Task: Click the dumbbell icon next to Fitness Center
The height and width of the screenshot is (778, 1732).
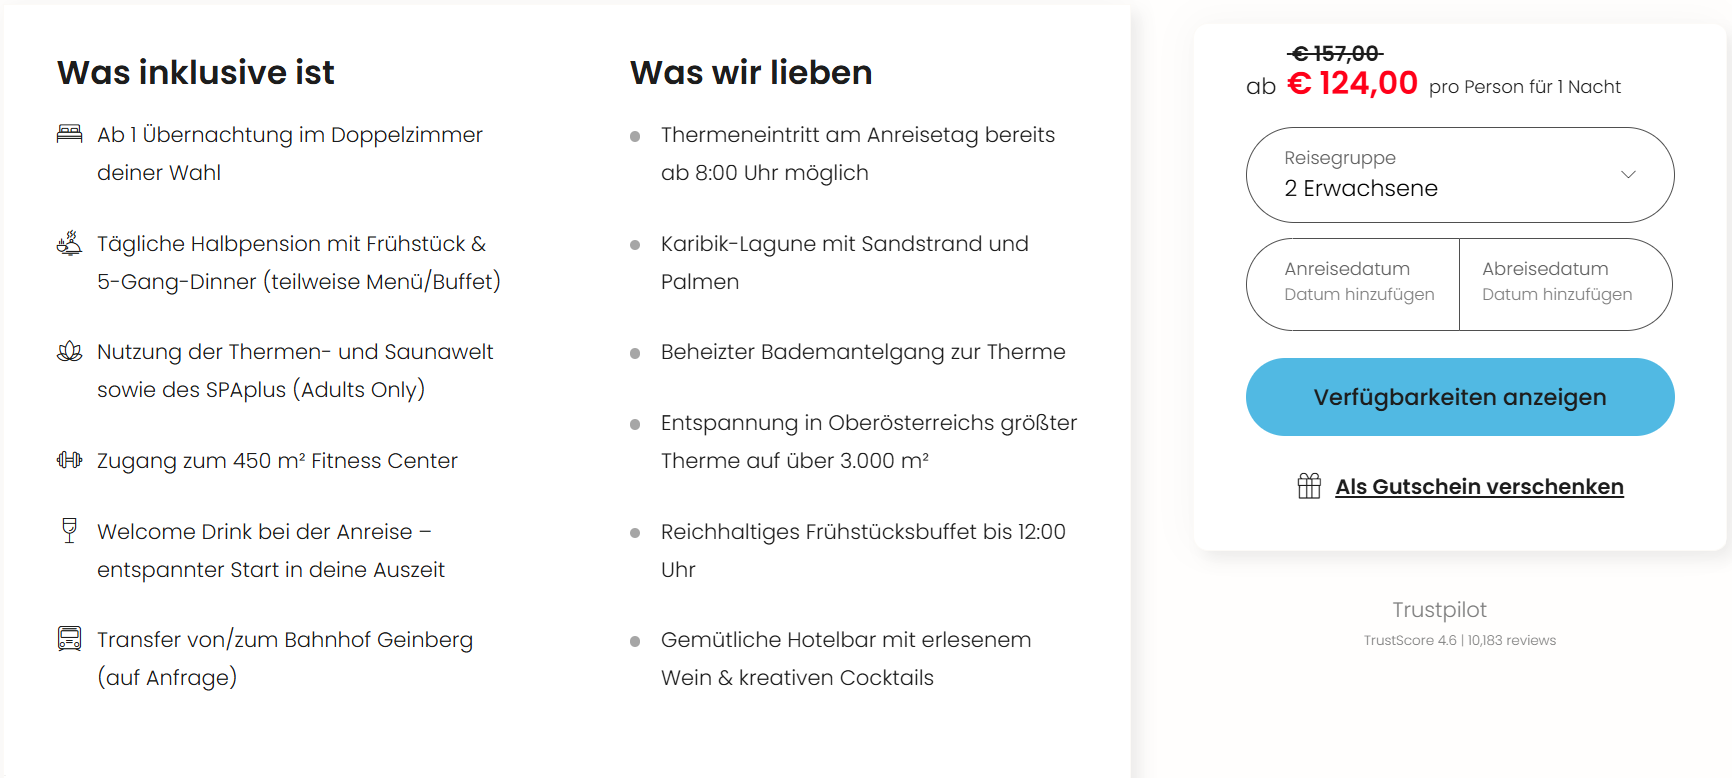Action: (67, 460)
